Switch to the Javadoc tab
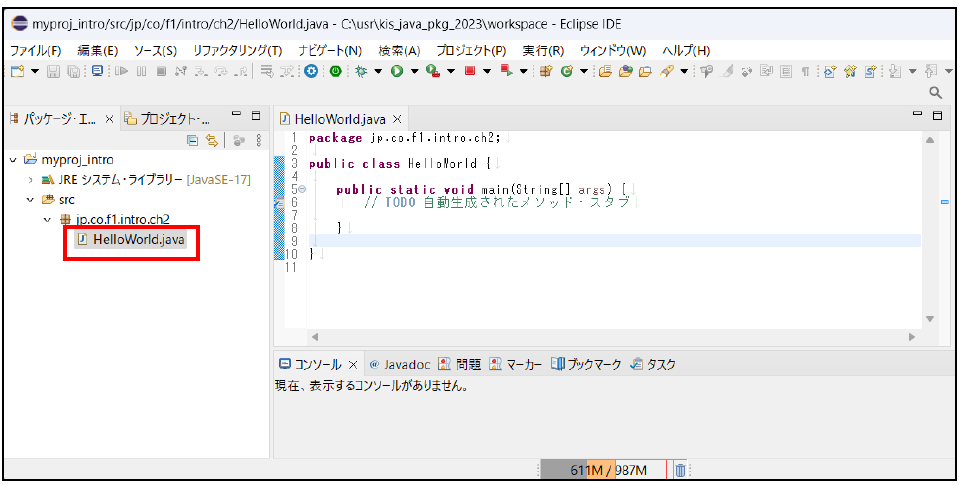Screen dimensions: 962x486 [x=400, y=364]
